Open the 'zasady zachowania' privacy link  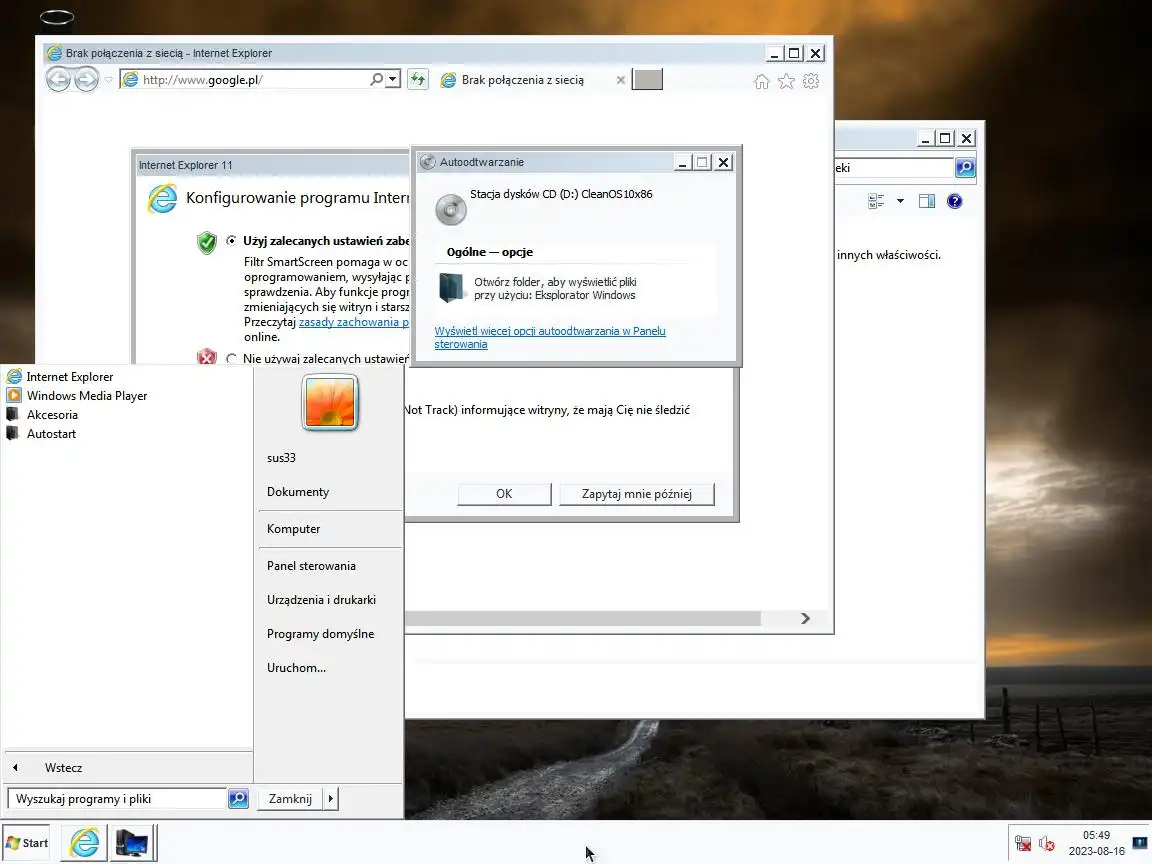coord(353,322)
